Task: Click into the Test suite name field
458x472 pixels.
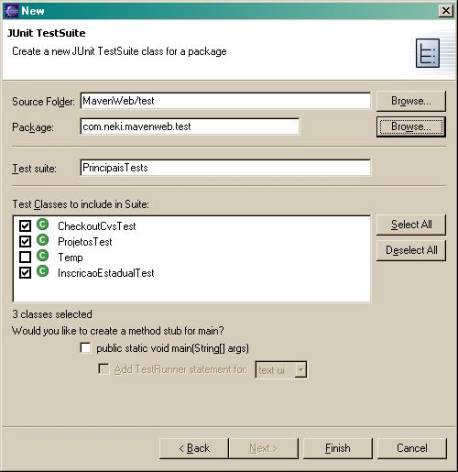Action: pos(225,168)
